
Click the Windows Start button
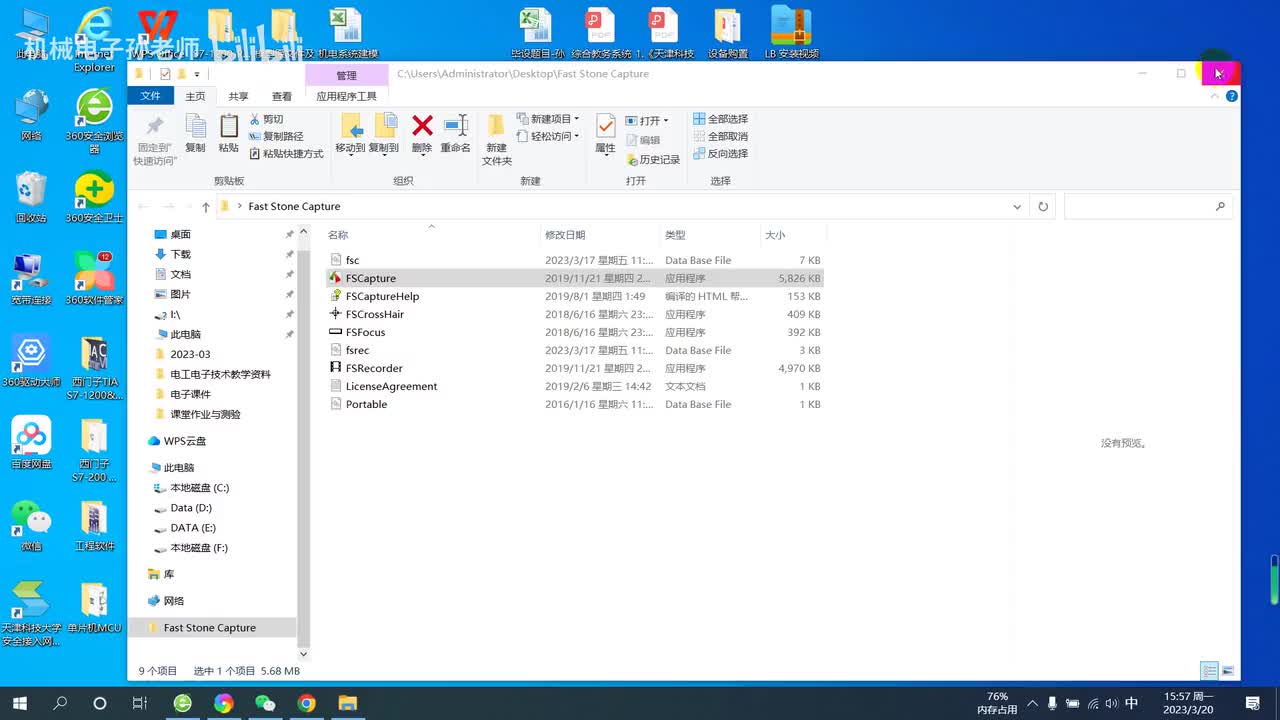[19, 703]
